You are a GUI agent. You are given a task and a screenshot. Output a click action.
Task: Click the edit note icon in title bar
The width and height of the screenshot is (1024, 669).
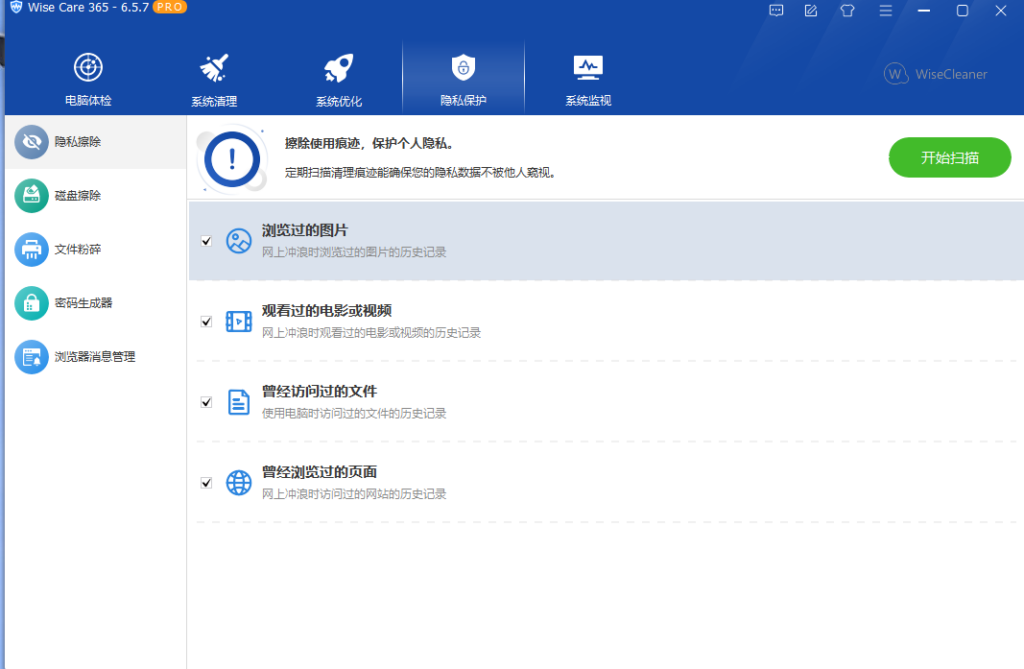[811, 10]
